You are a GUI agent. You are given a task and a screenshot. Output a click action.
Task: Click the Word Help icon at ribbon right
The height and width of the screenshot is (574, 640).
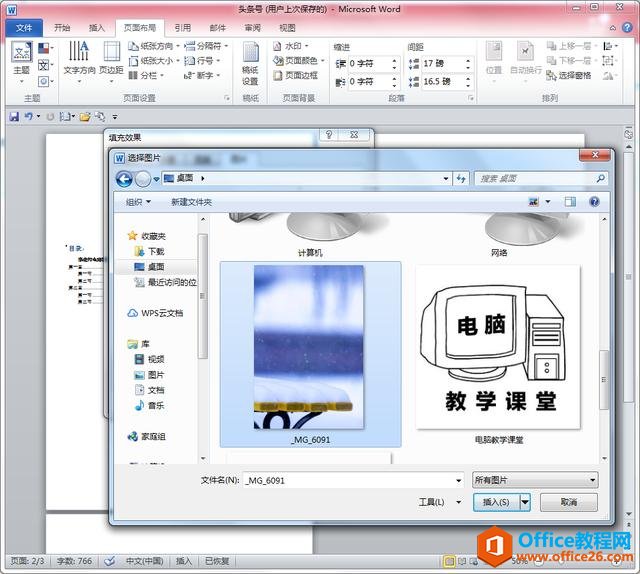click(x=627, y=28)
